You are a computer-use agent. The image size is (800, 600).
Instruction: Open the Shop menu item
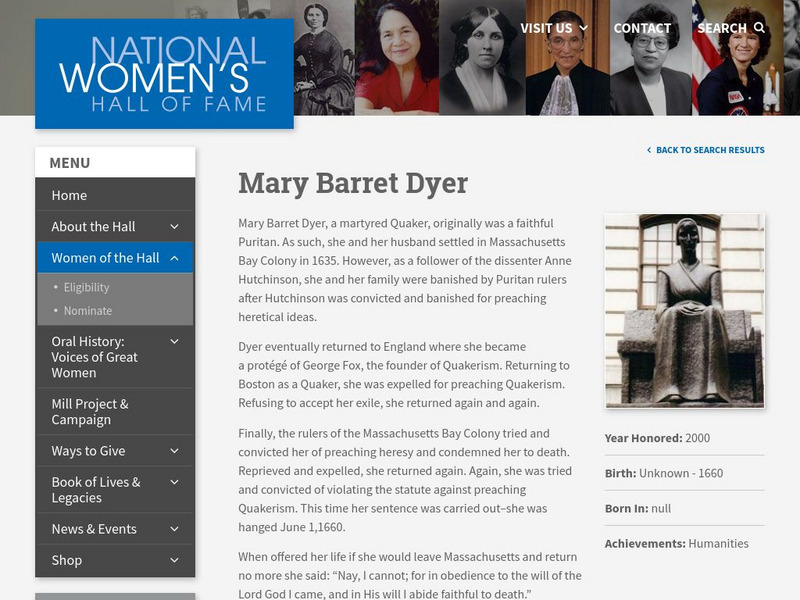click(x=66, y=560)
